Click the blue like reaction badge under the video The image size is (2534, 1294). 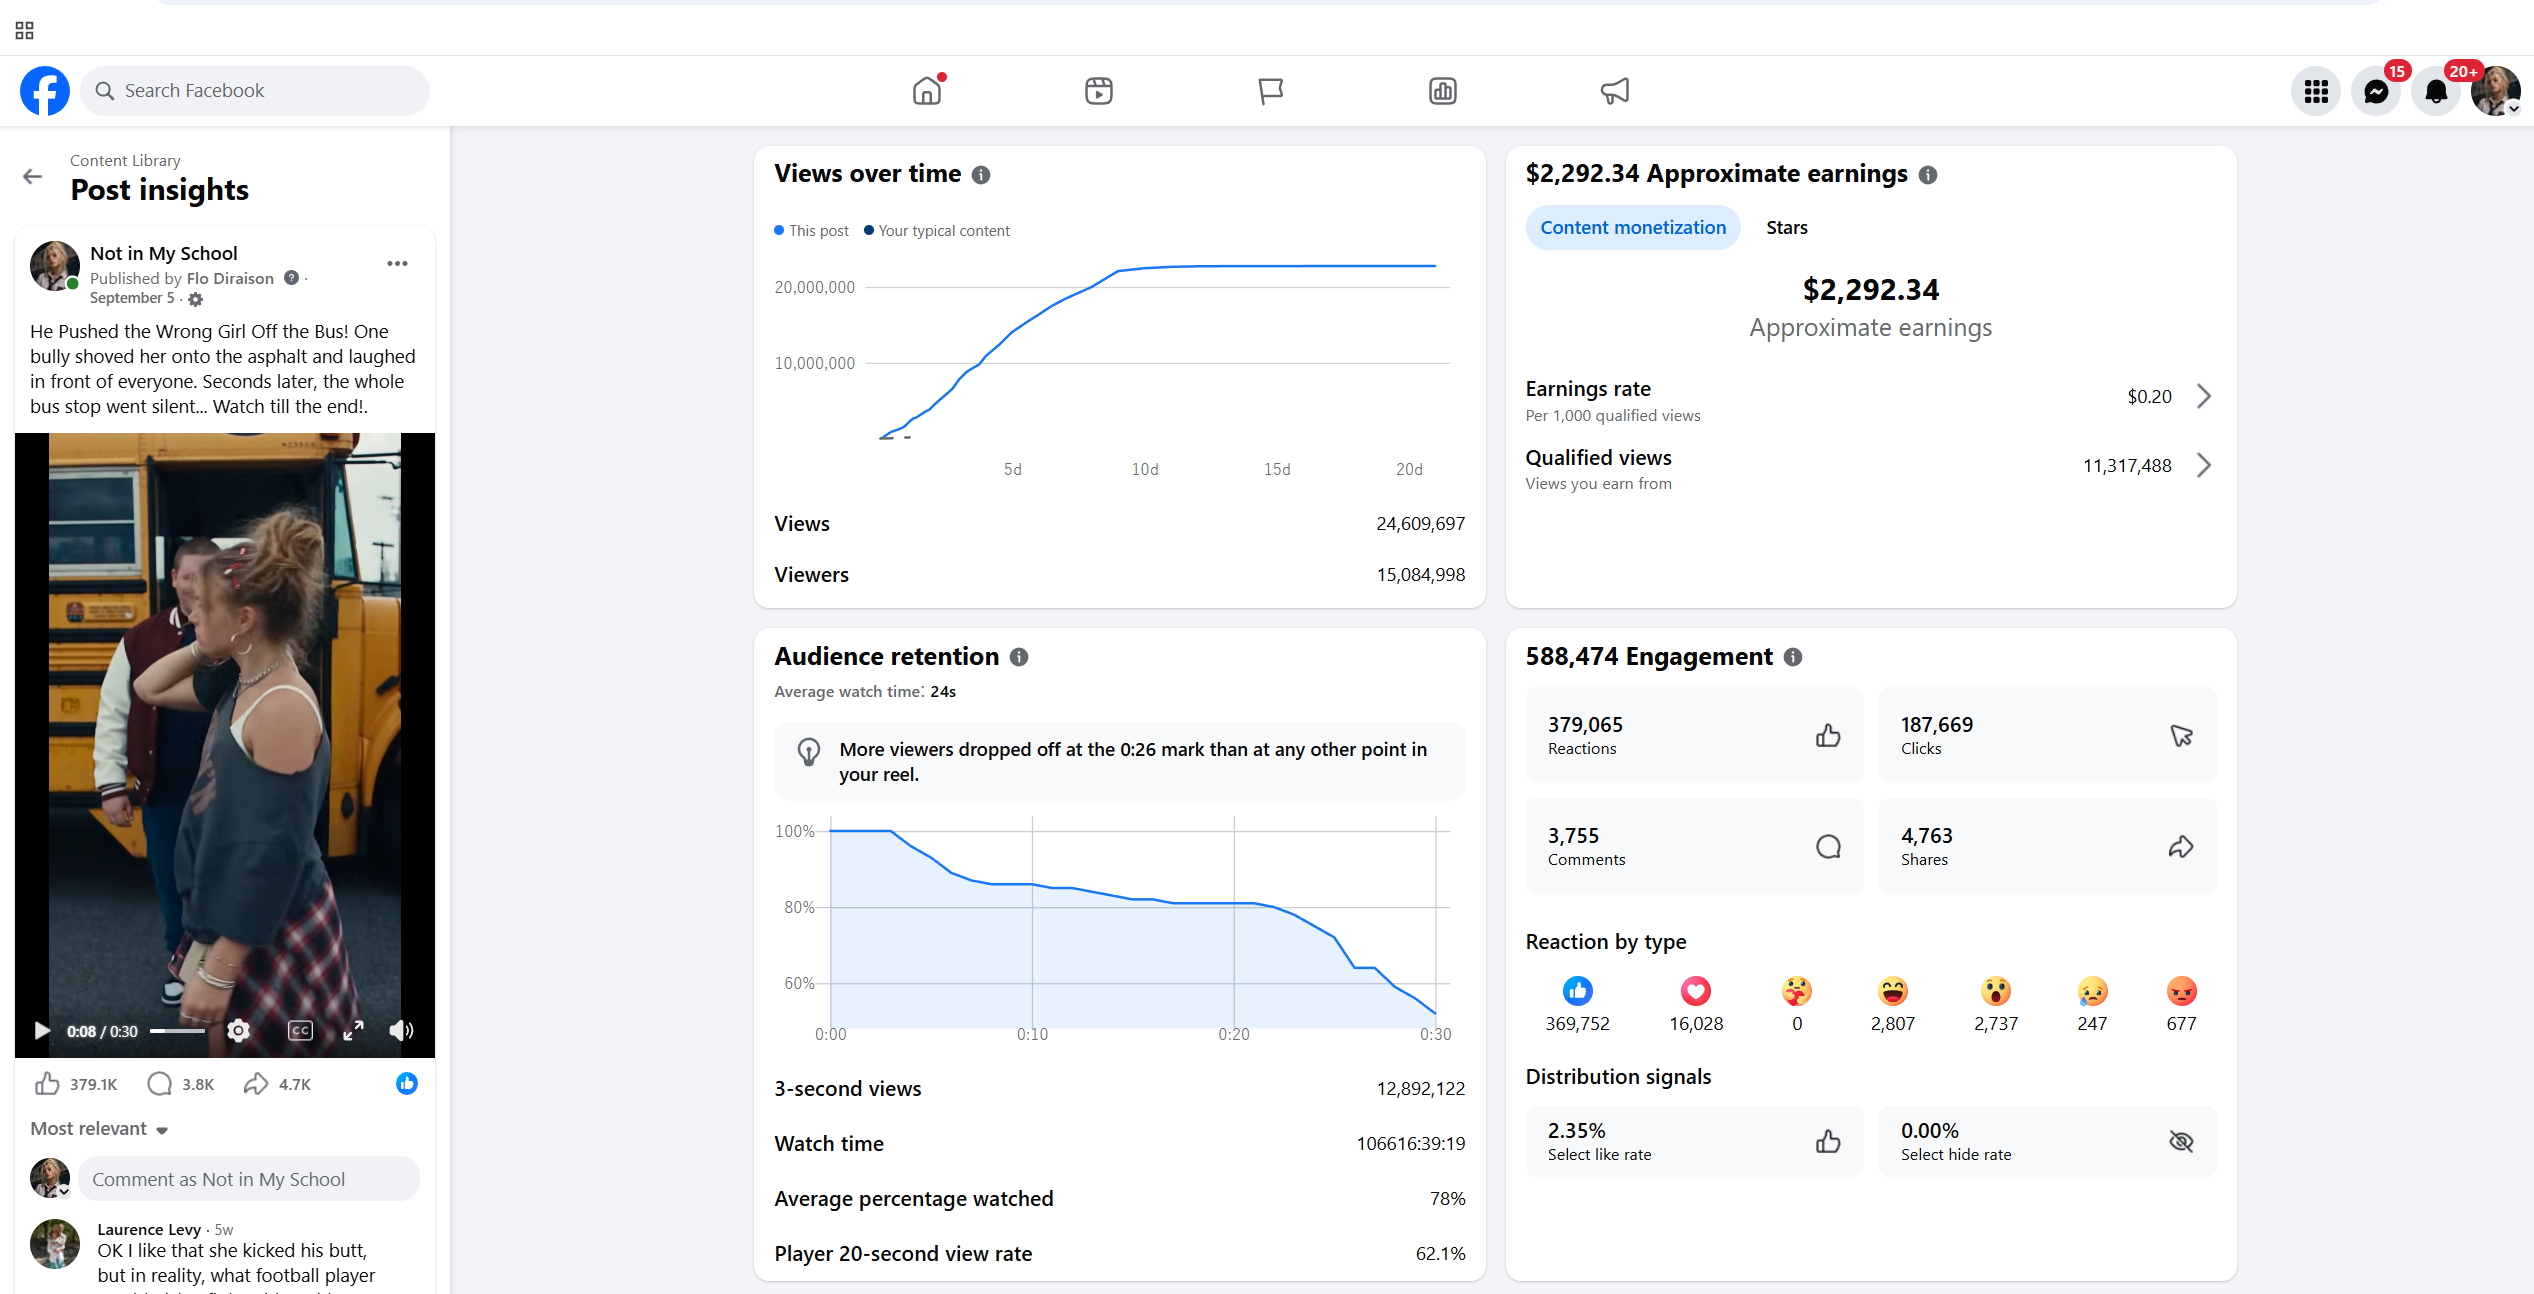(x=407, y=1084)
